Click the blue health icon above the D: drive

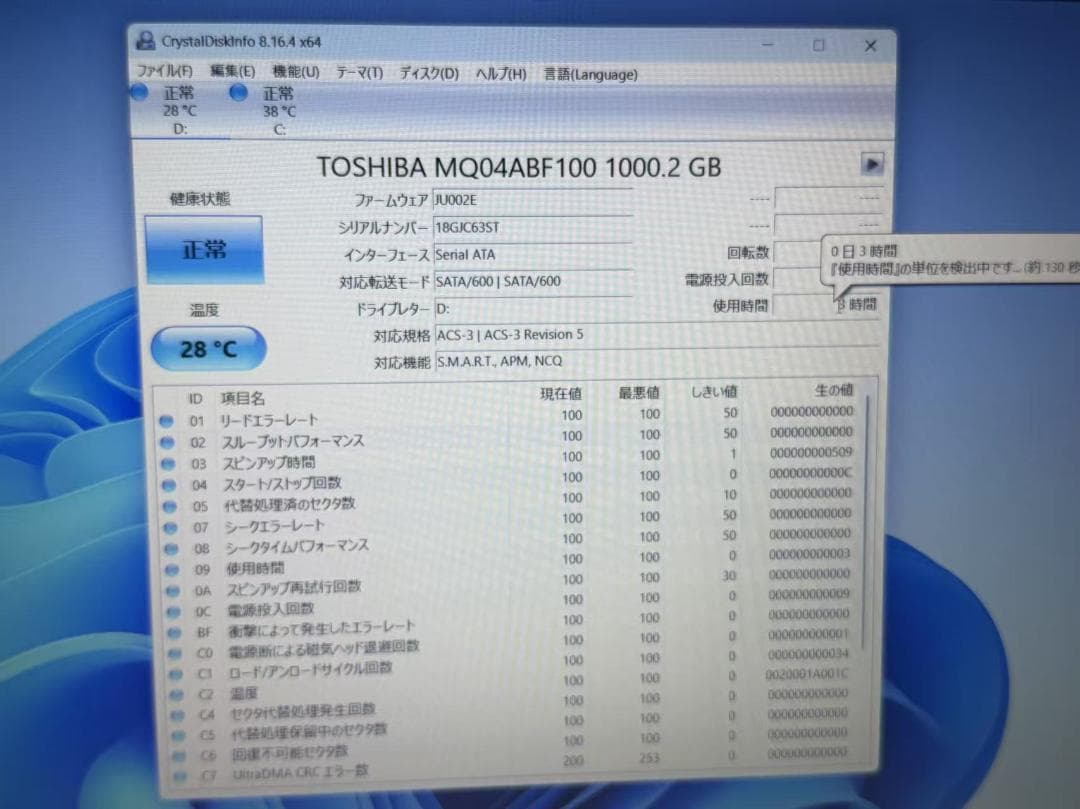(139, 92)
